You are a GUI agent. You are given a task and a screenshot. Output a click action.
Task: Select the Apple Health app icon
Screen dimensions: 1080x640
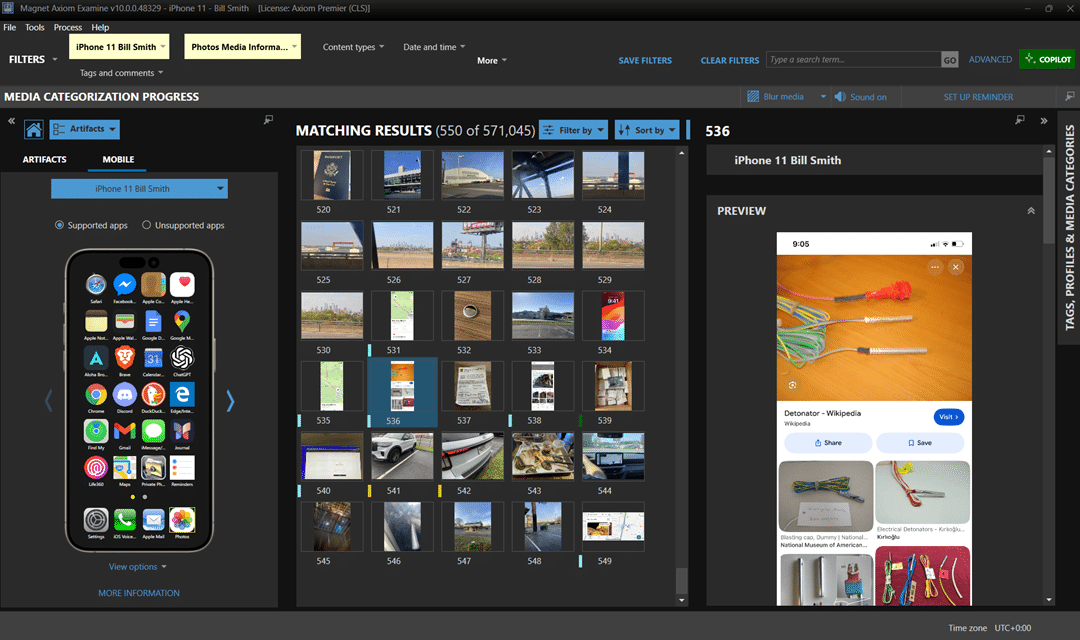pyautogui.click(x=183, y=284)
